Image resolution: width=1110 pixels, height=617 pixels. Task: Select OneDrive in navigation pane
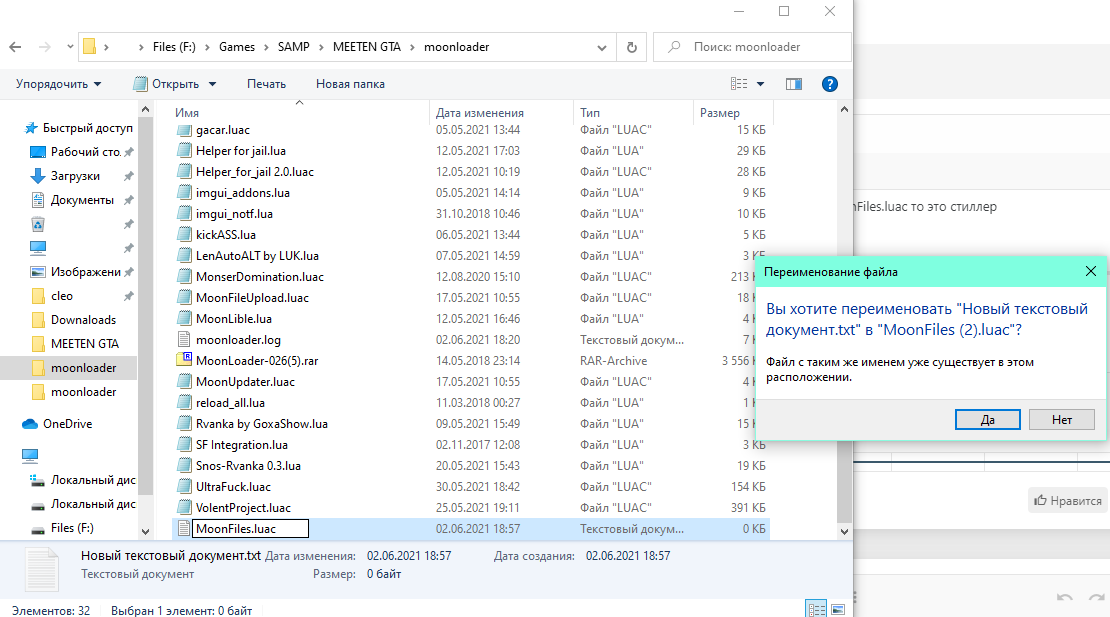57,424
